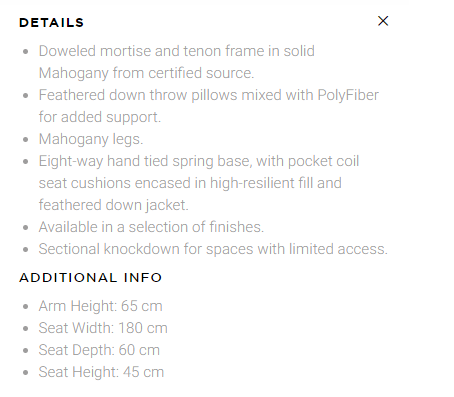
Task: Click the Arm Height: 65 cm item
Action: (100, 306)
